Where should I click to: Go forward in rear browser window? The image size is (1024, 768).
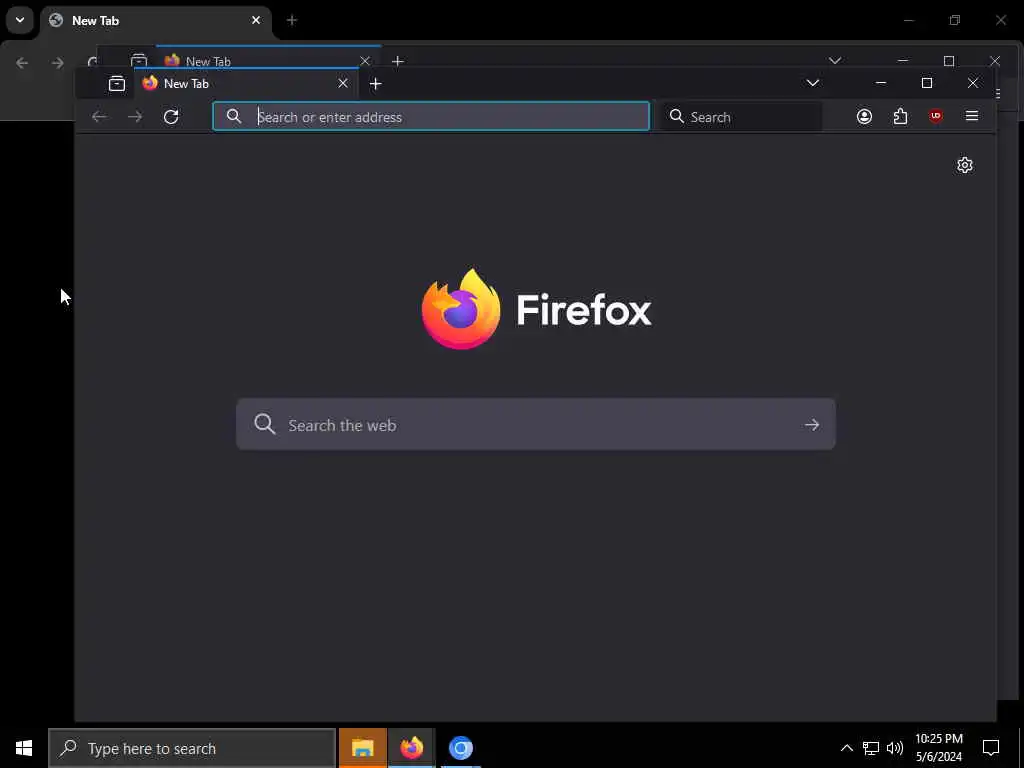pos(57,63)
